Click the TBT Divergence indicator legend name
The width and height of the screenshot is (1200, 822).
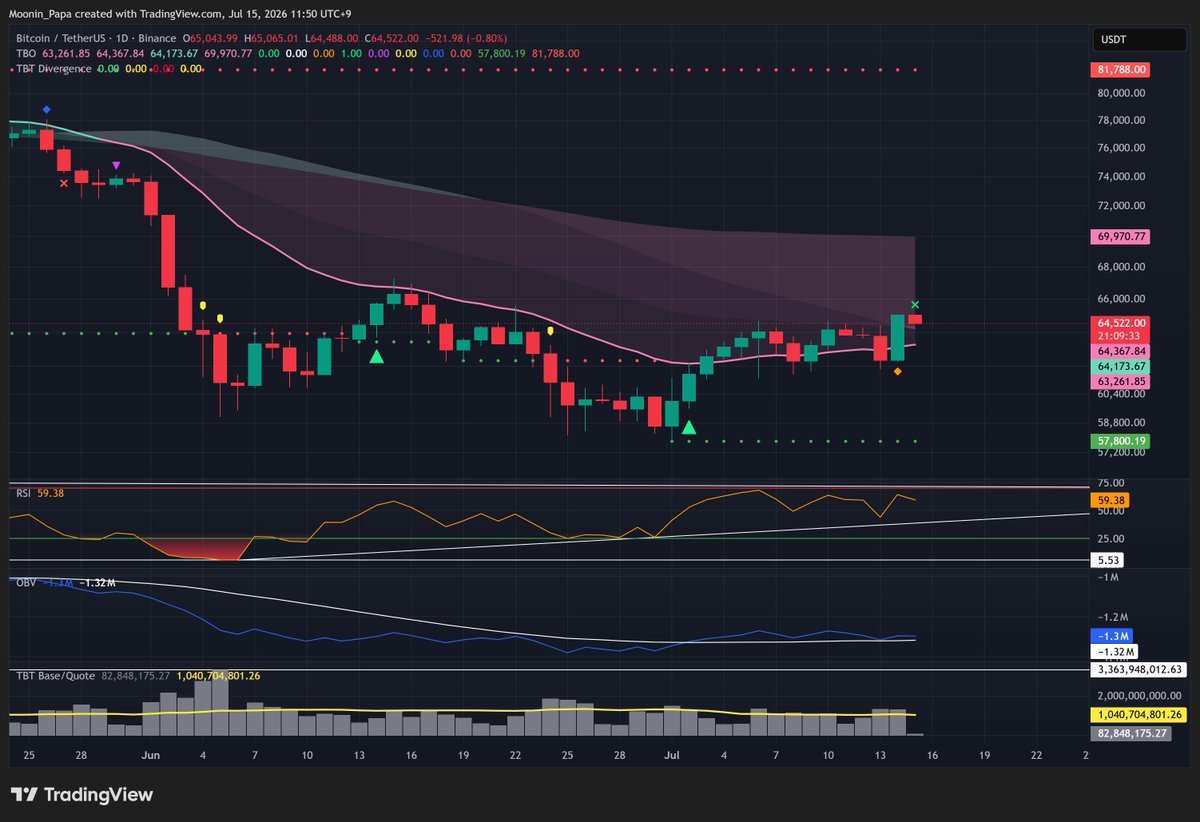pos(53,68)
